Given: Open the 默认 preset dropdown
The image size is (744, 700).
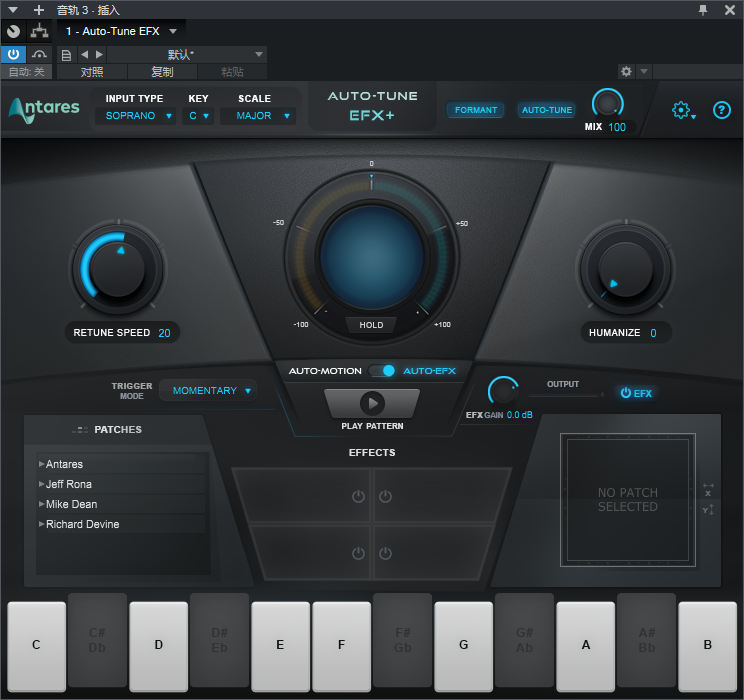Looking at the screenshot, I should (x=187, y=55).
